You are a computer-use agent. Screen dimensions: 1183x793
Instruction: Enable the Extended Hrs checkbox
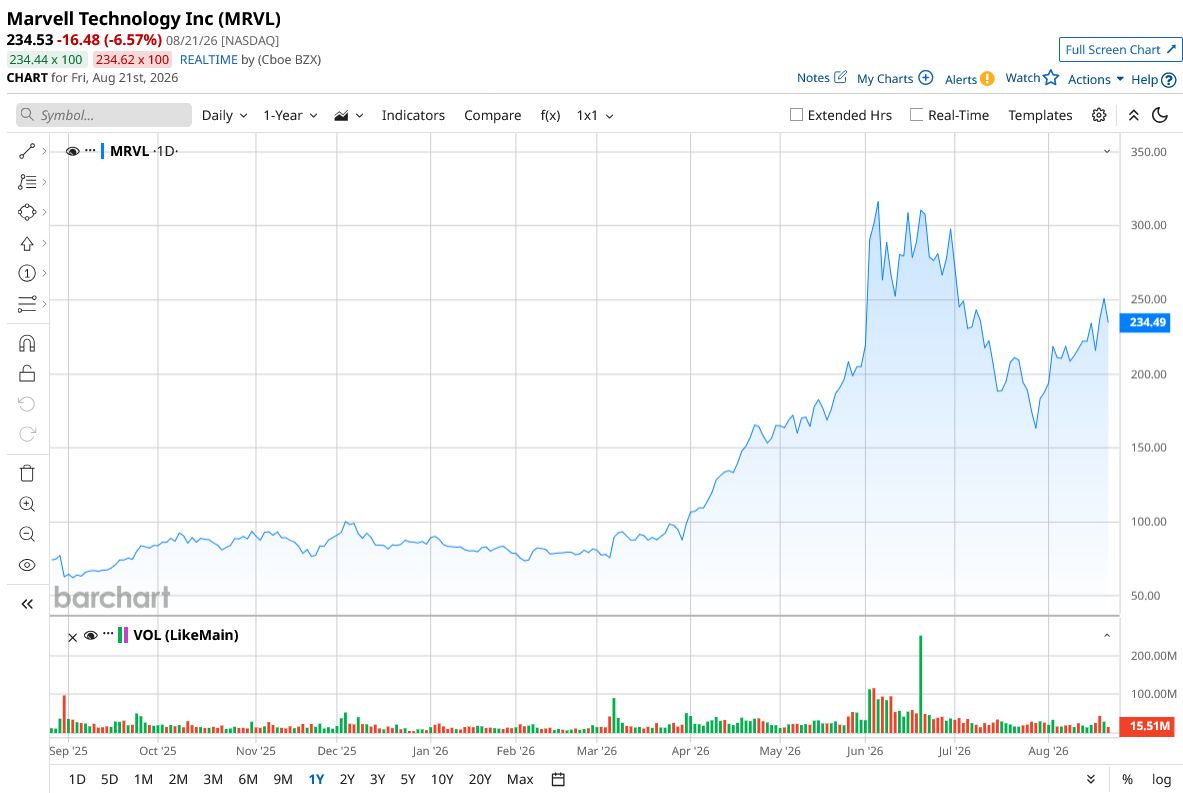click(x=796, y=115)
